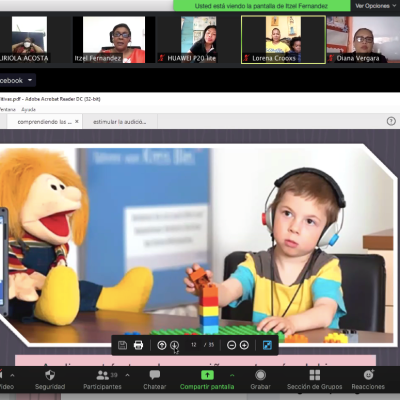This screenshot has width=400, height=400.
Task: Expand share screen options caret
Action: click(232, 375)
